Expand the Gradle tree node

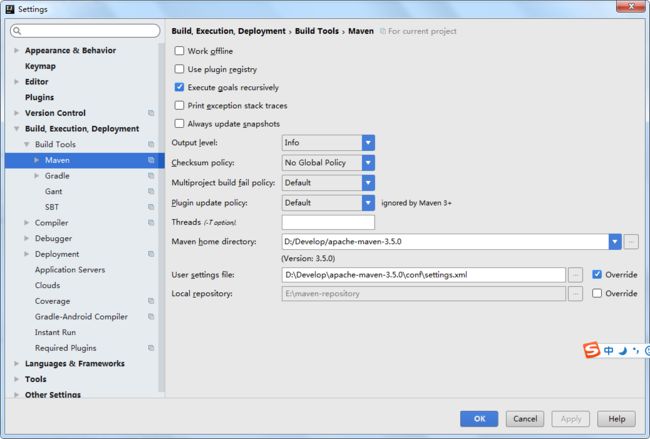36,176
